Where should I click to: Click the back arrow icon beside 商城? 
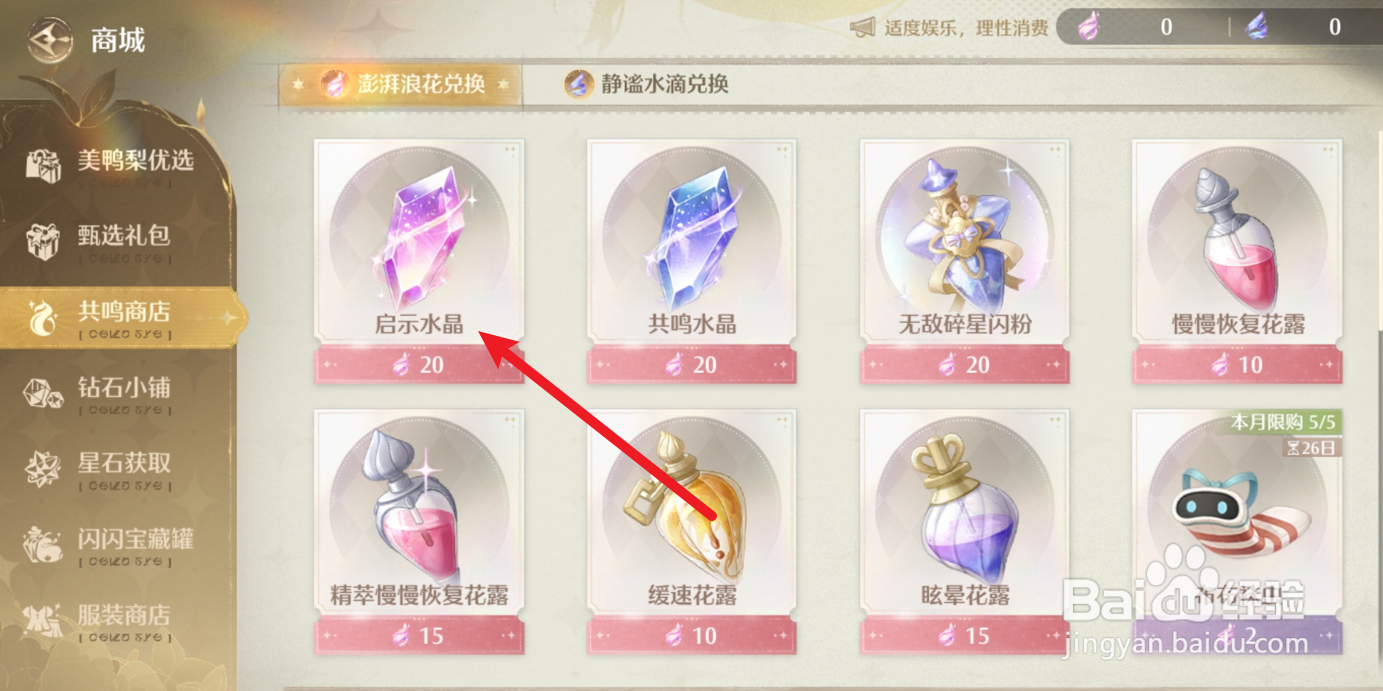tap(49, 41)
